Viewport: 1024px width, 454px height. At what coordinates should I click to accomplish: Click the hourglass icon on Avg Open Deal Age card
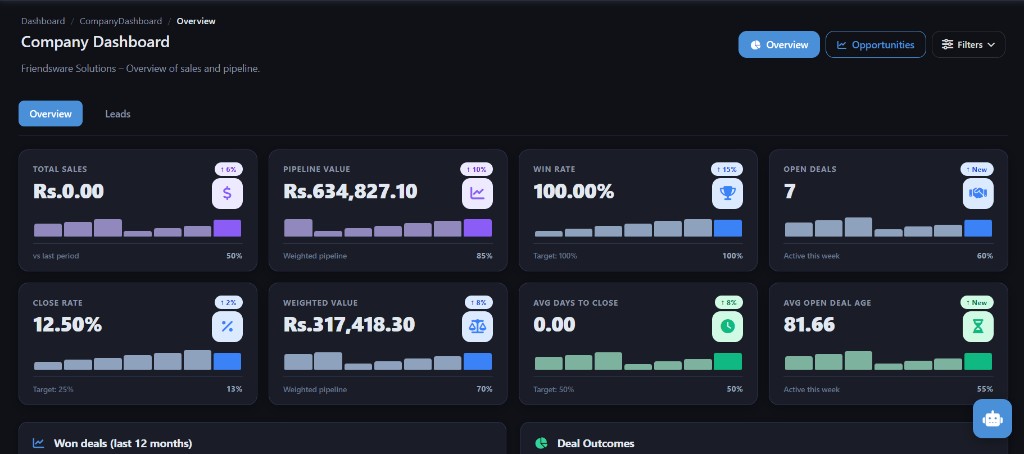(978, 327)
